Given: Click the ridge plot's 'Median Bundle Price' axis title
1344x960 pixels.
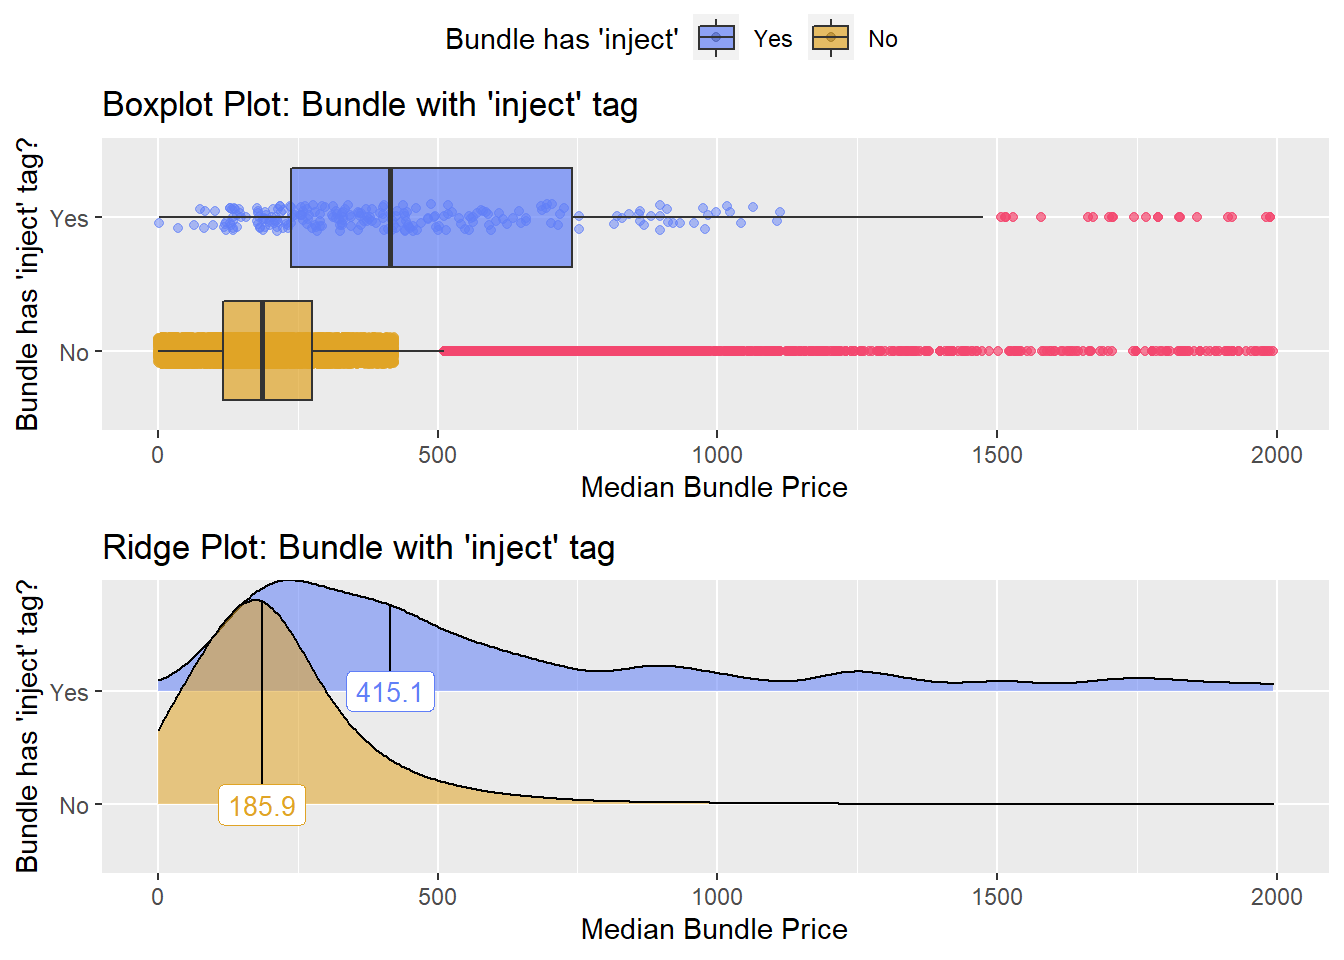Looking at the screenshot, I should click(x=714, y=929).
